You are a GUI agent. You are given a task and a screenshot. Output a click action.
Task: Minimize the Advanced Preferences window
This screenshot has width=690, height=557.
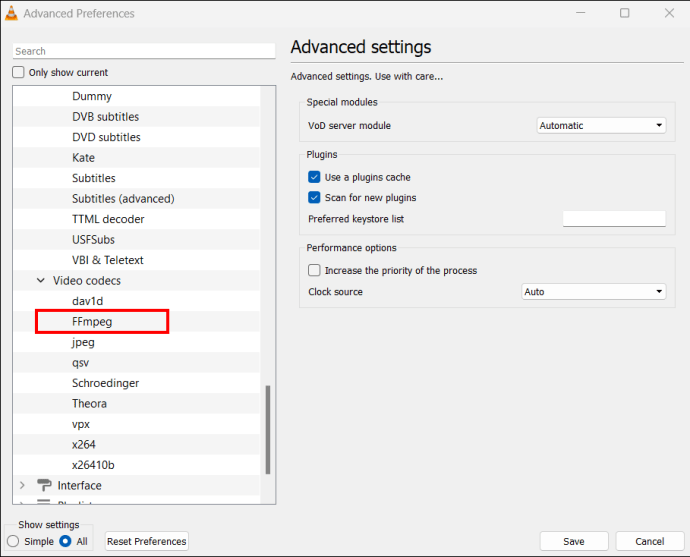pos(580,13)
